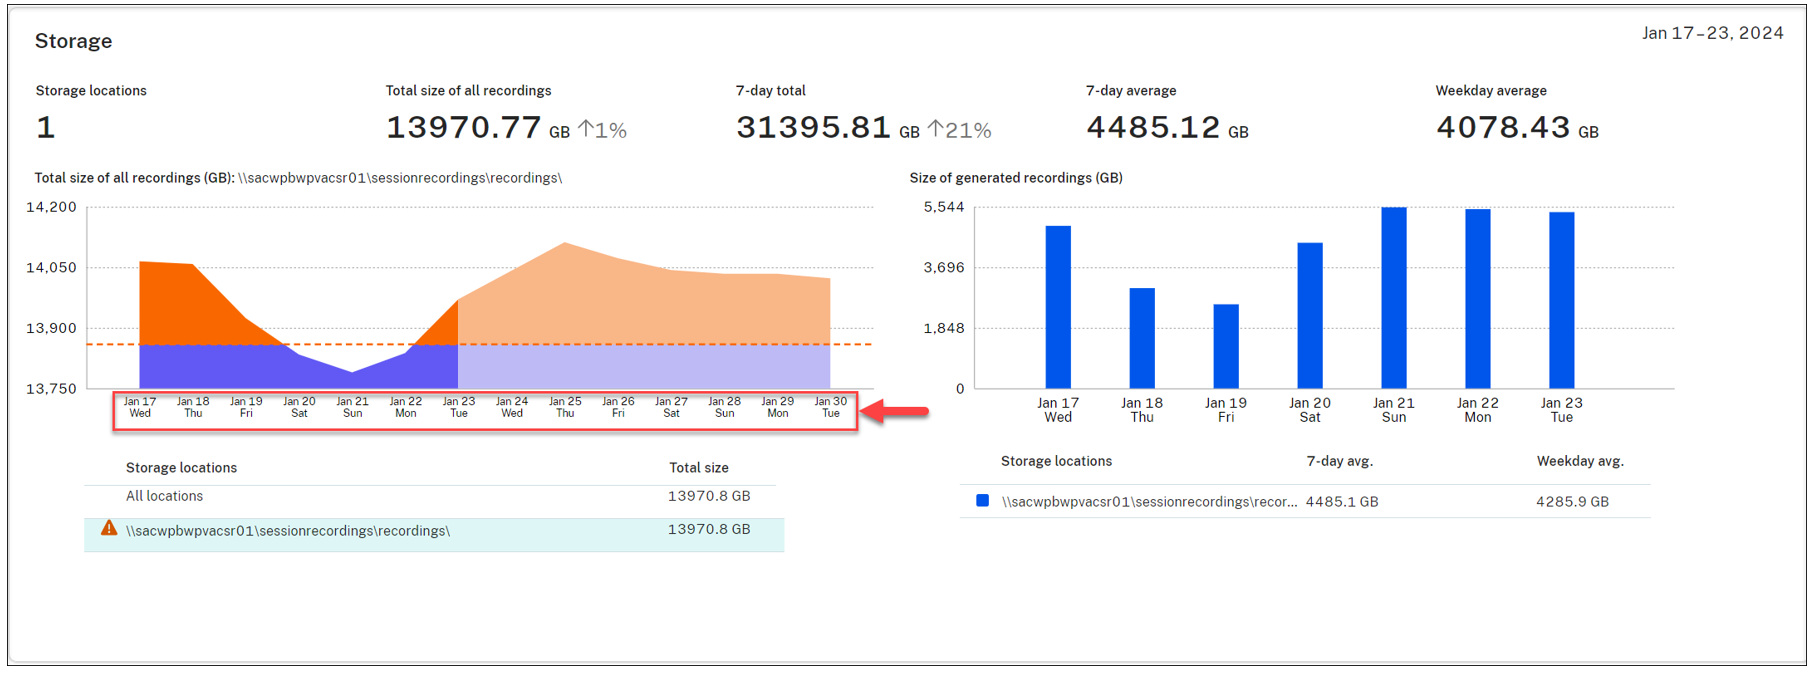Click the Jan 21 blue bar

coord(1394,298)
